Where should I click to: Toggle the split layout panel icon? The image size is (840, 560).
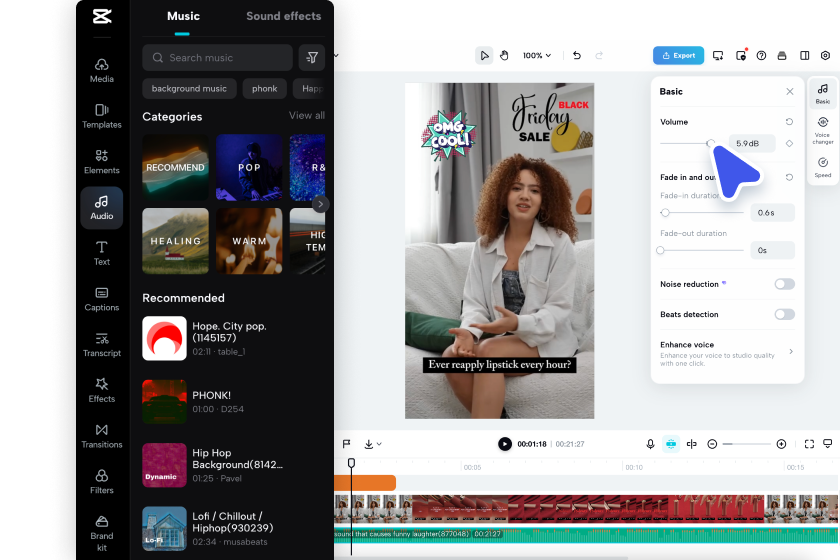pos(805,55)
